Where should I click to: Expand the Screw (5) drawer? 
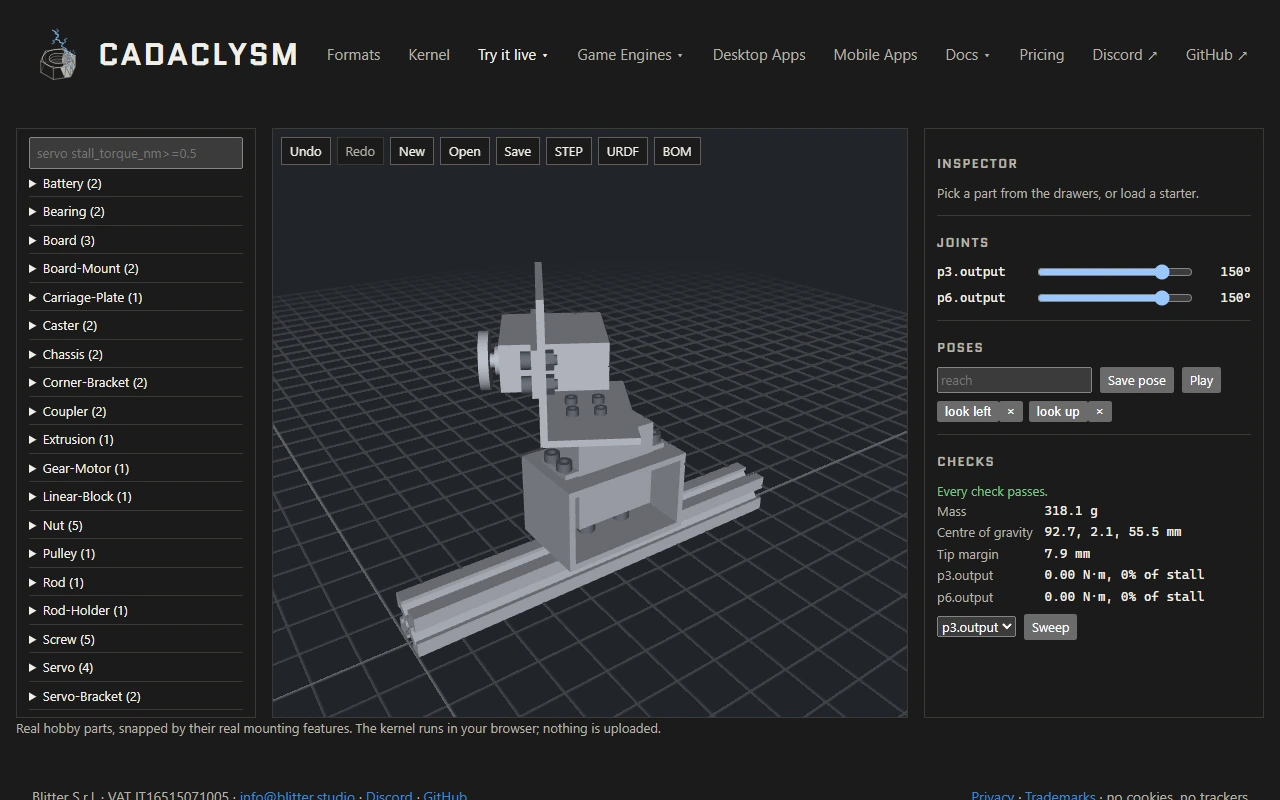(136, 639)
